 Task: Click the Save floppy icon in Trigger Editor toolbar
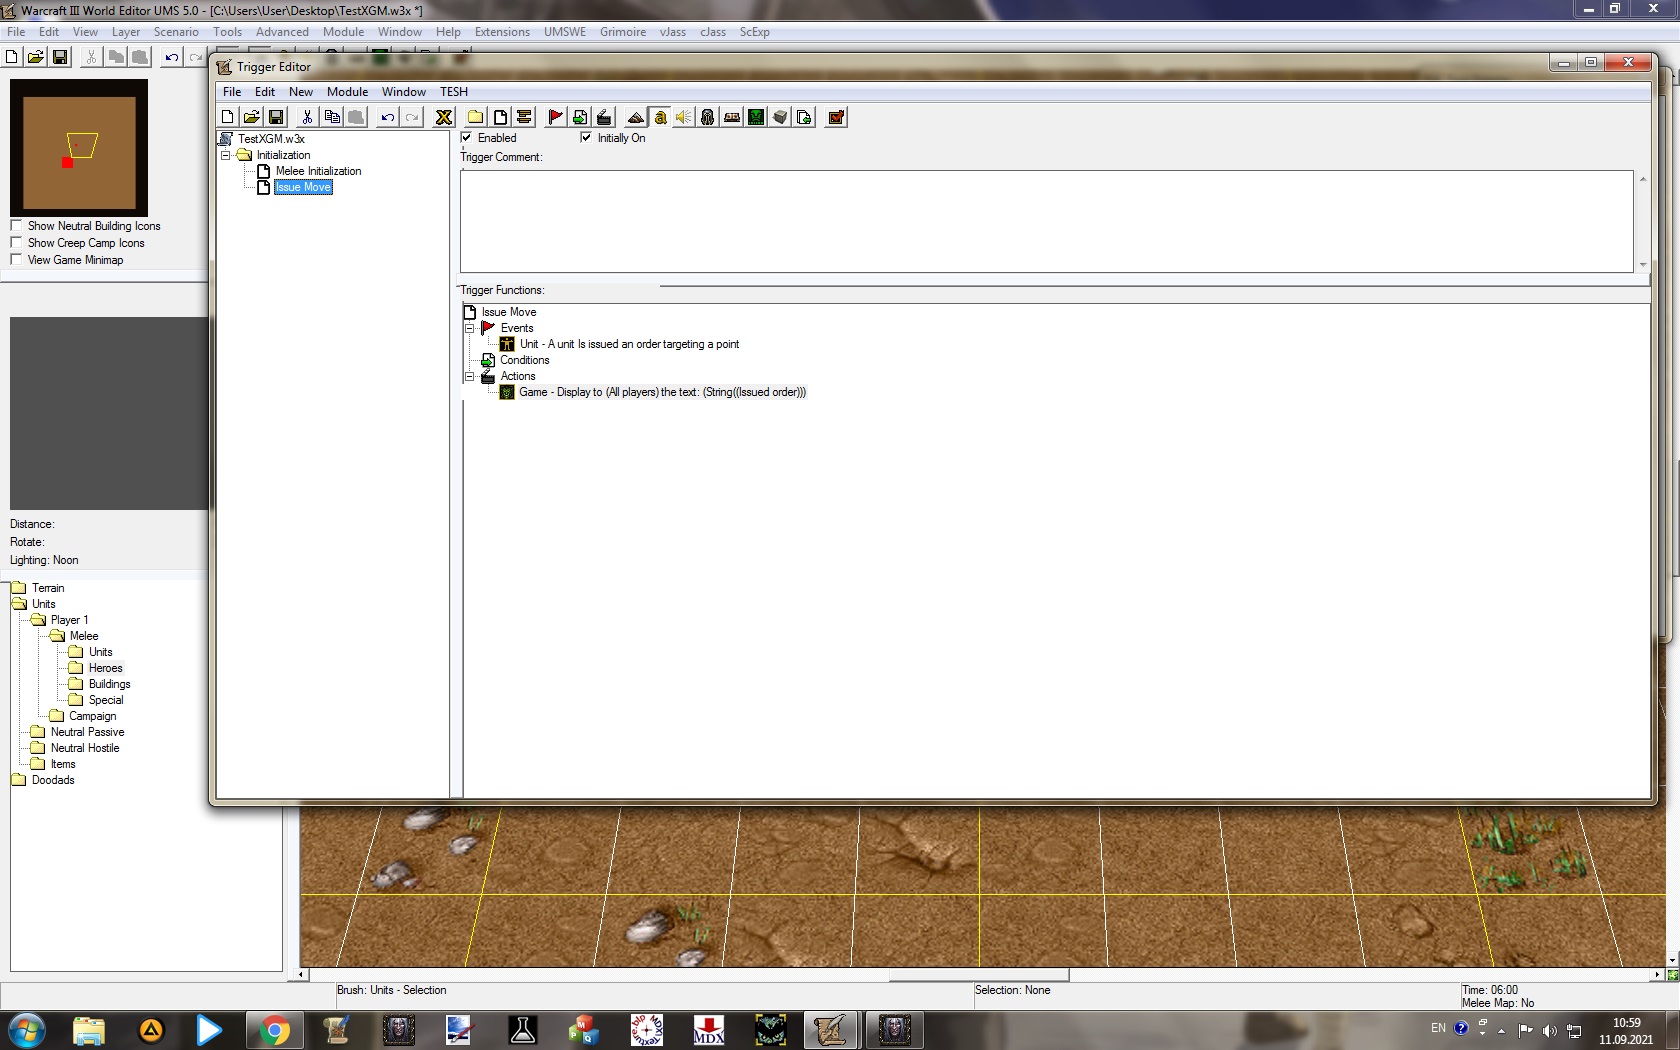click(x=276, y=117)
